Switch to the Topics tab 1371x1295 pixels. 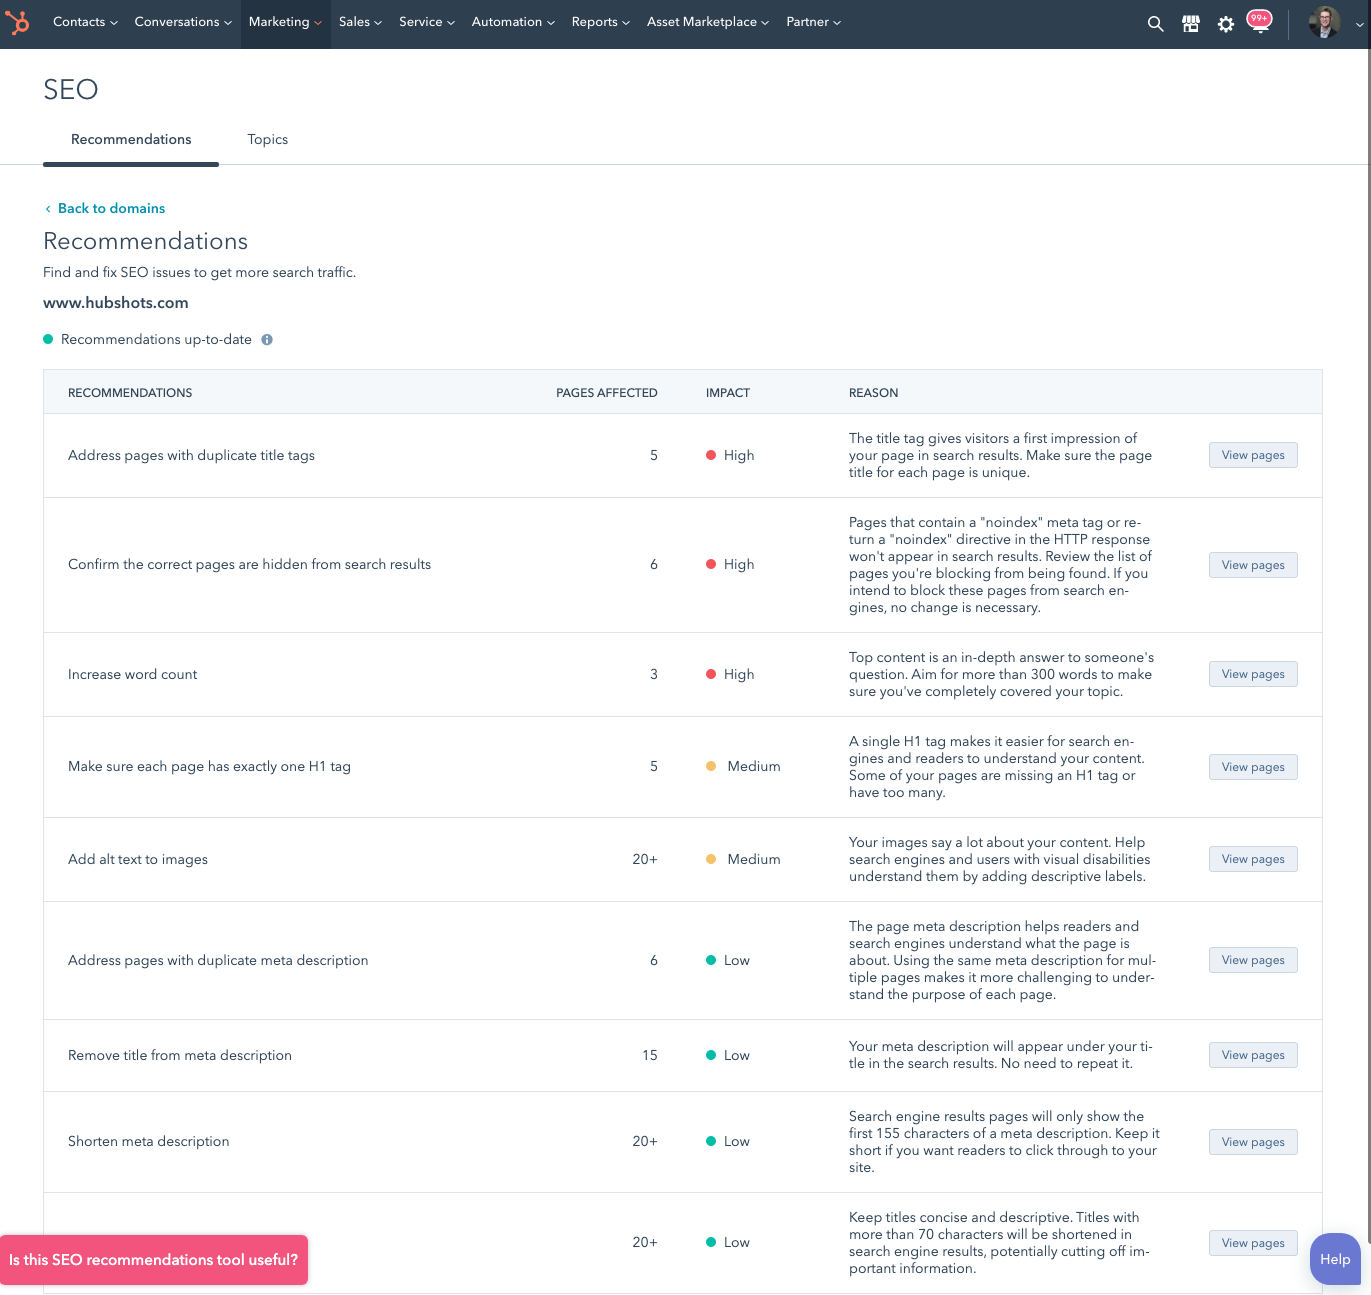pyautogui.click(x=267, y=140)
